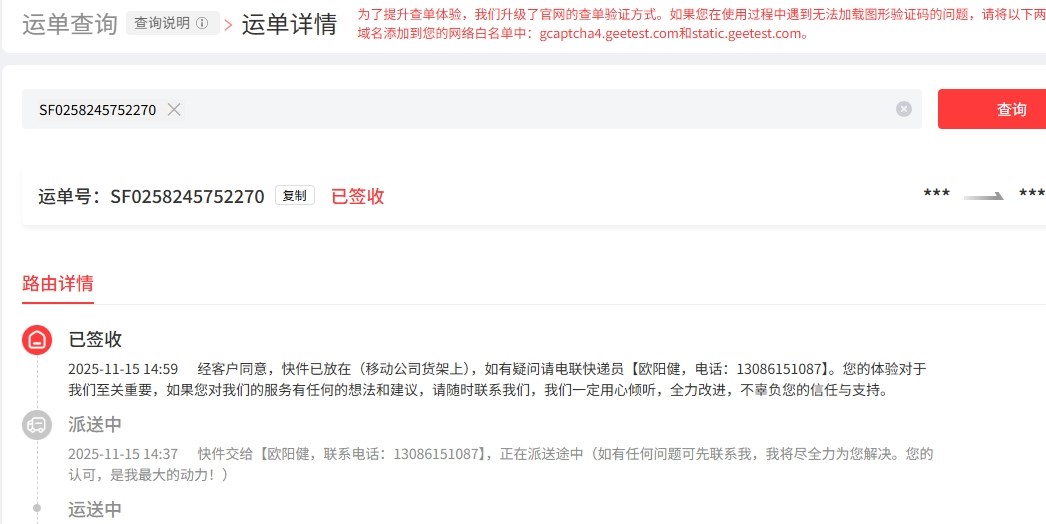The width and height of the screenshot is (1046, 524).
Task: Click the red 已签收 house icon
Action: click(x=37, y=340)
